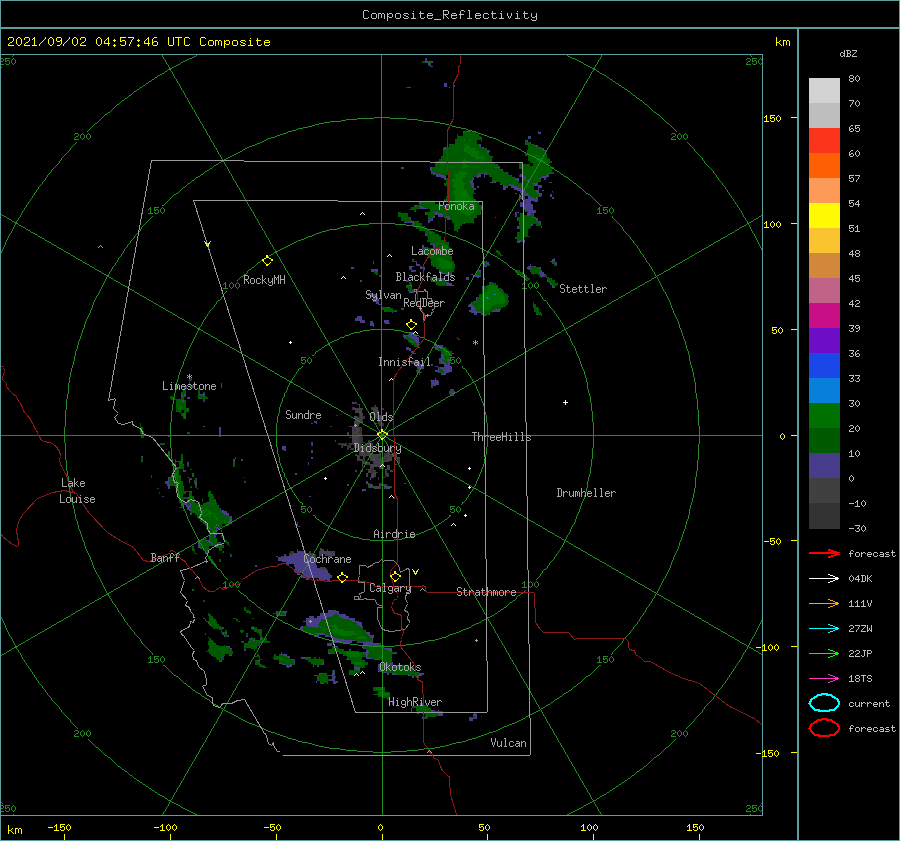Click the red 'forecast' ellipse icon
The image size is (900, 841).
pyautogui.click(x=824, y=728)
